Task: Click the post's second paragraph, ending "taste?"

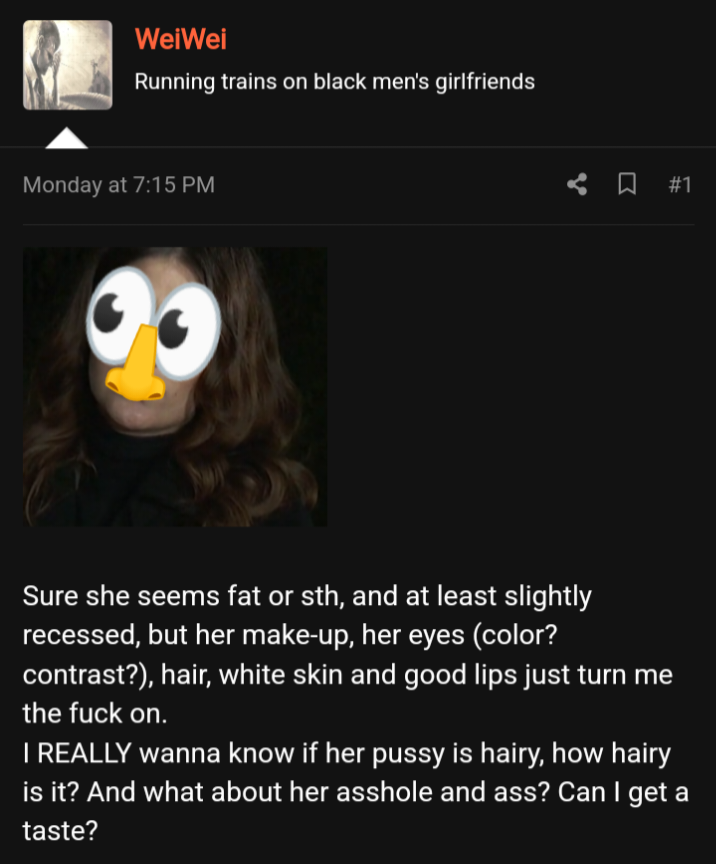Action: coord(356,791)
